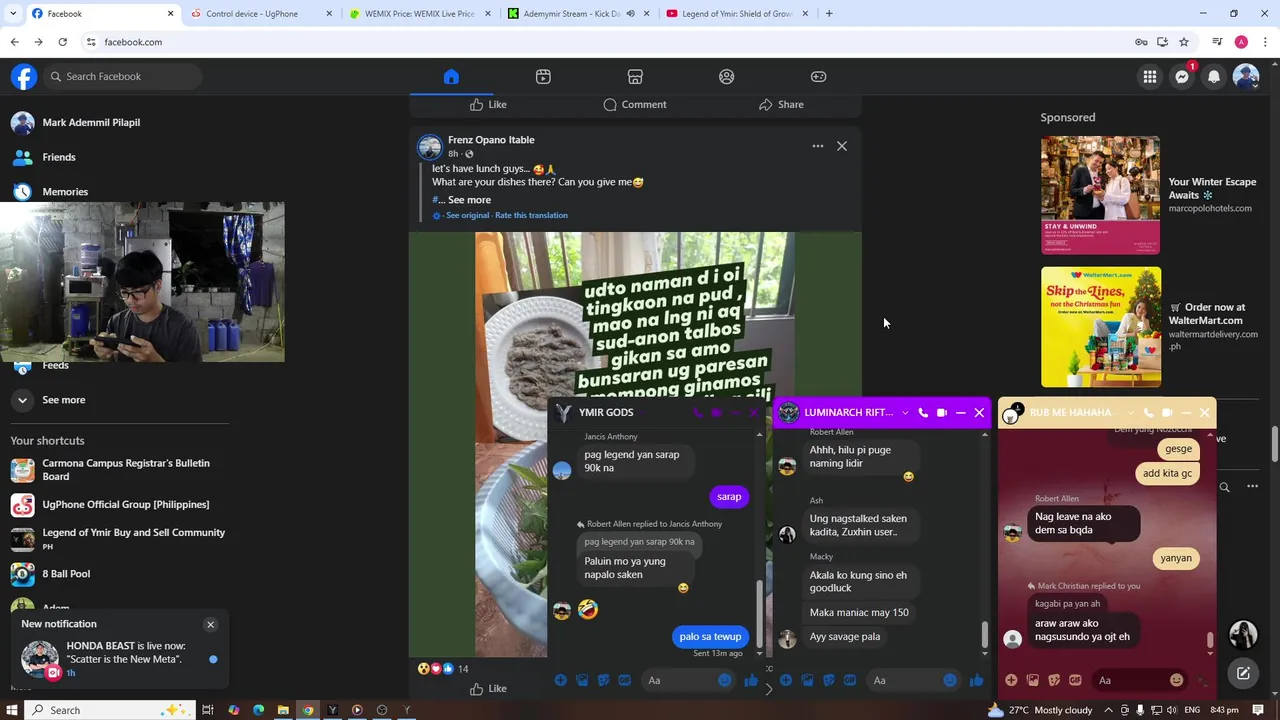Click Share on the upper post
The image size is (1280, 720).
781,104
